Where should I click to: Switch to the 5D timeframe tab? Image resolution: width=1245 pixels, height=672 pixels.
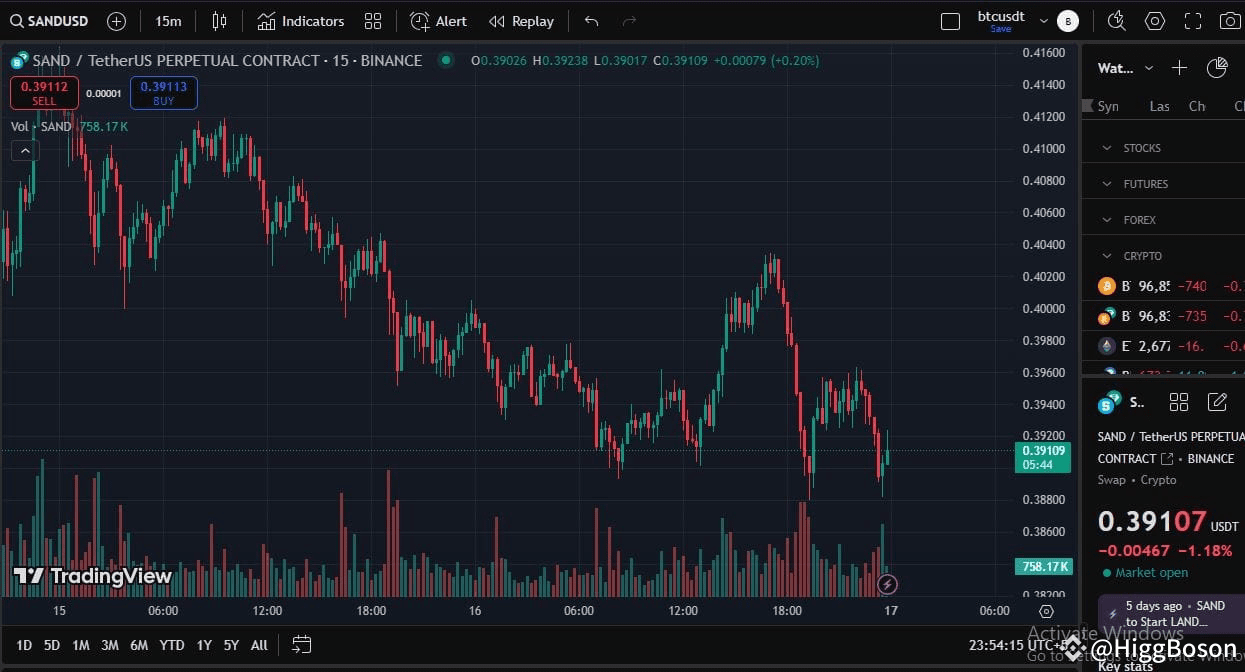click(x=51, y=645)
